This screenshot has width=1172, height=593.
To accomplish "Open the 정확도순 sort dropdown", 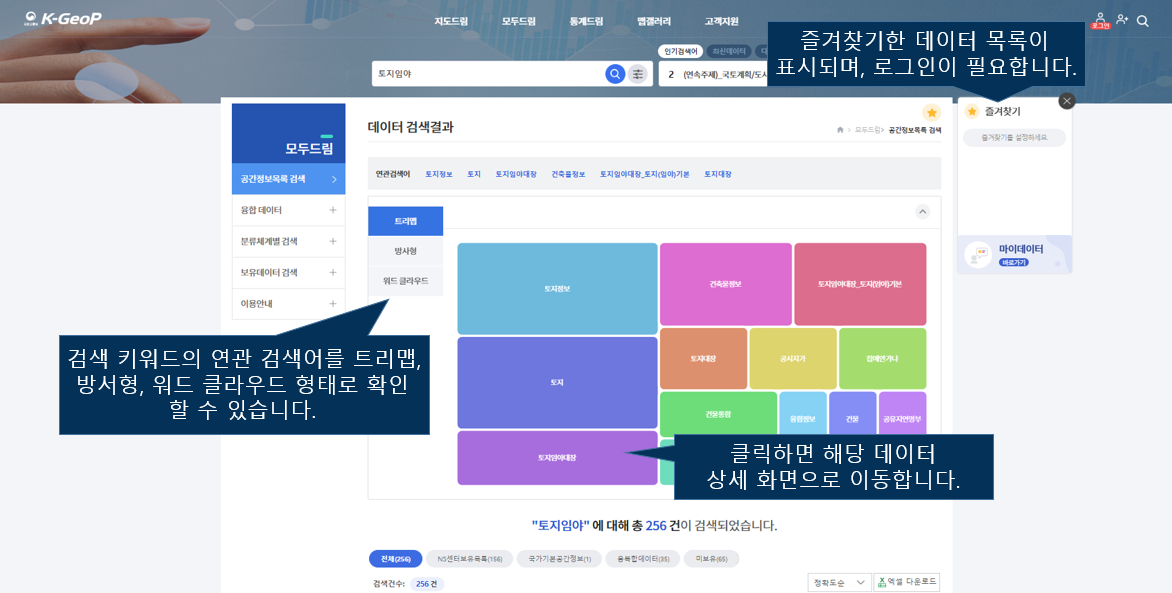I will pyautogui.click(x=838, y=583).
